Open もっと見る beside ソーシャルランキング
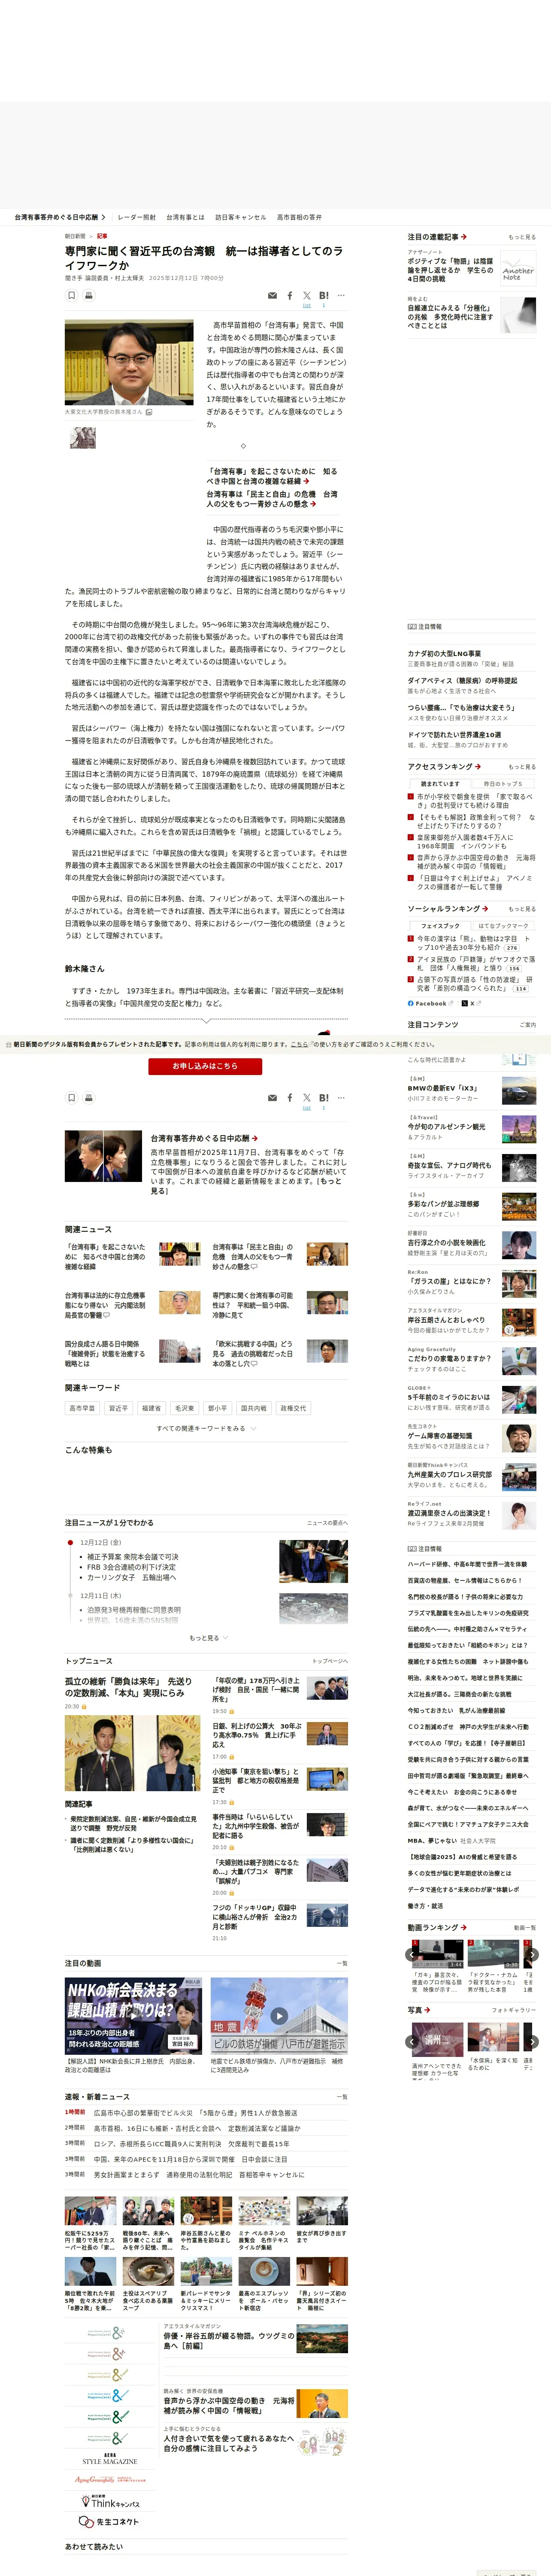Image resolution: width=551 pixels, height=2576 pixels. click(x=522, y=909)
